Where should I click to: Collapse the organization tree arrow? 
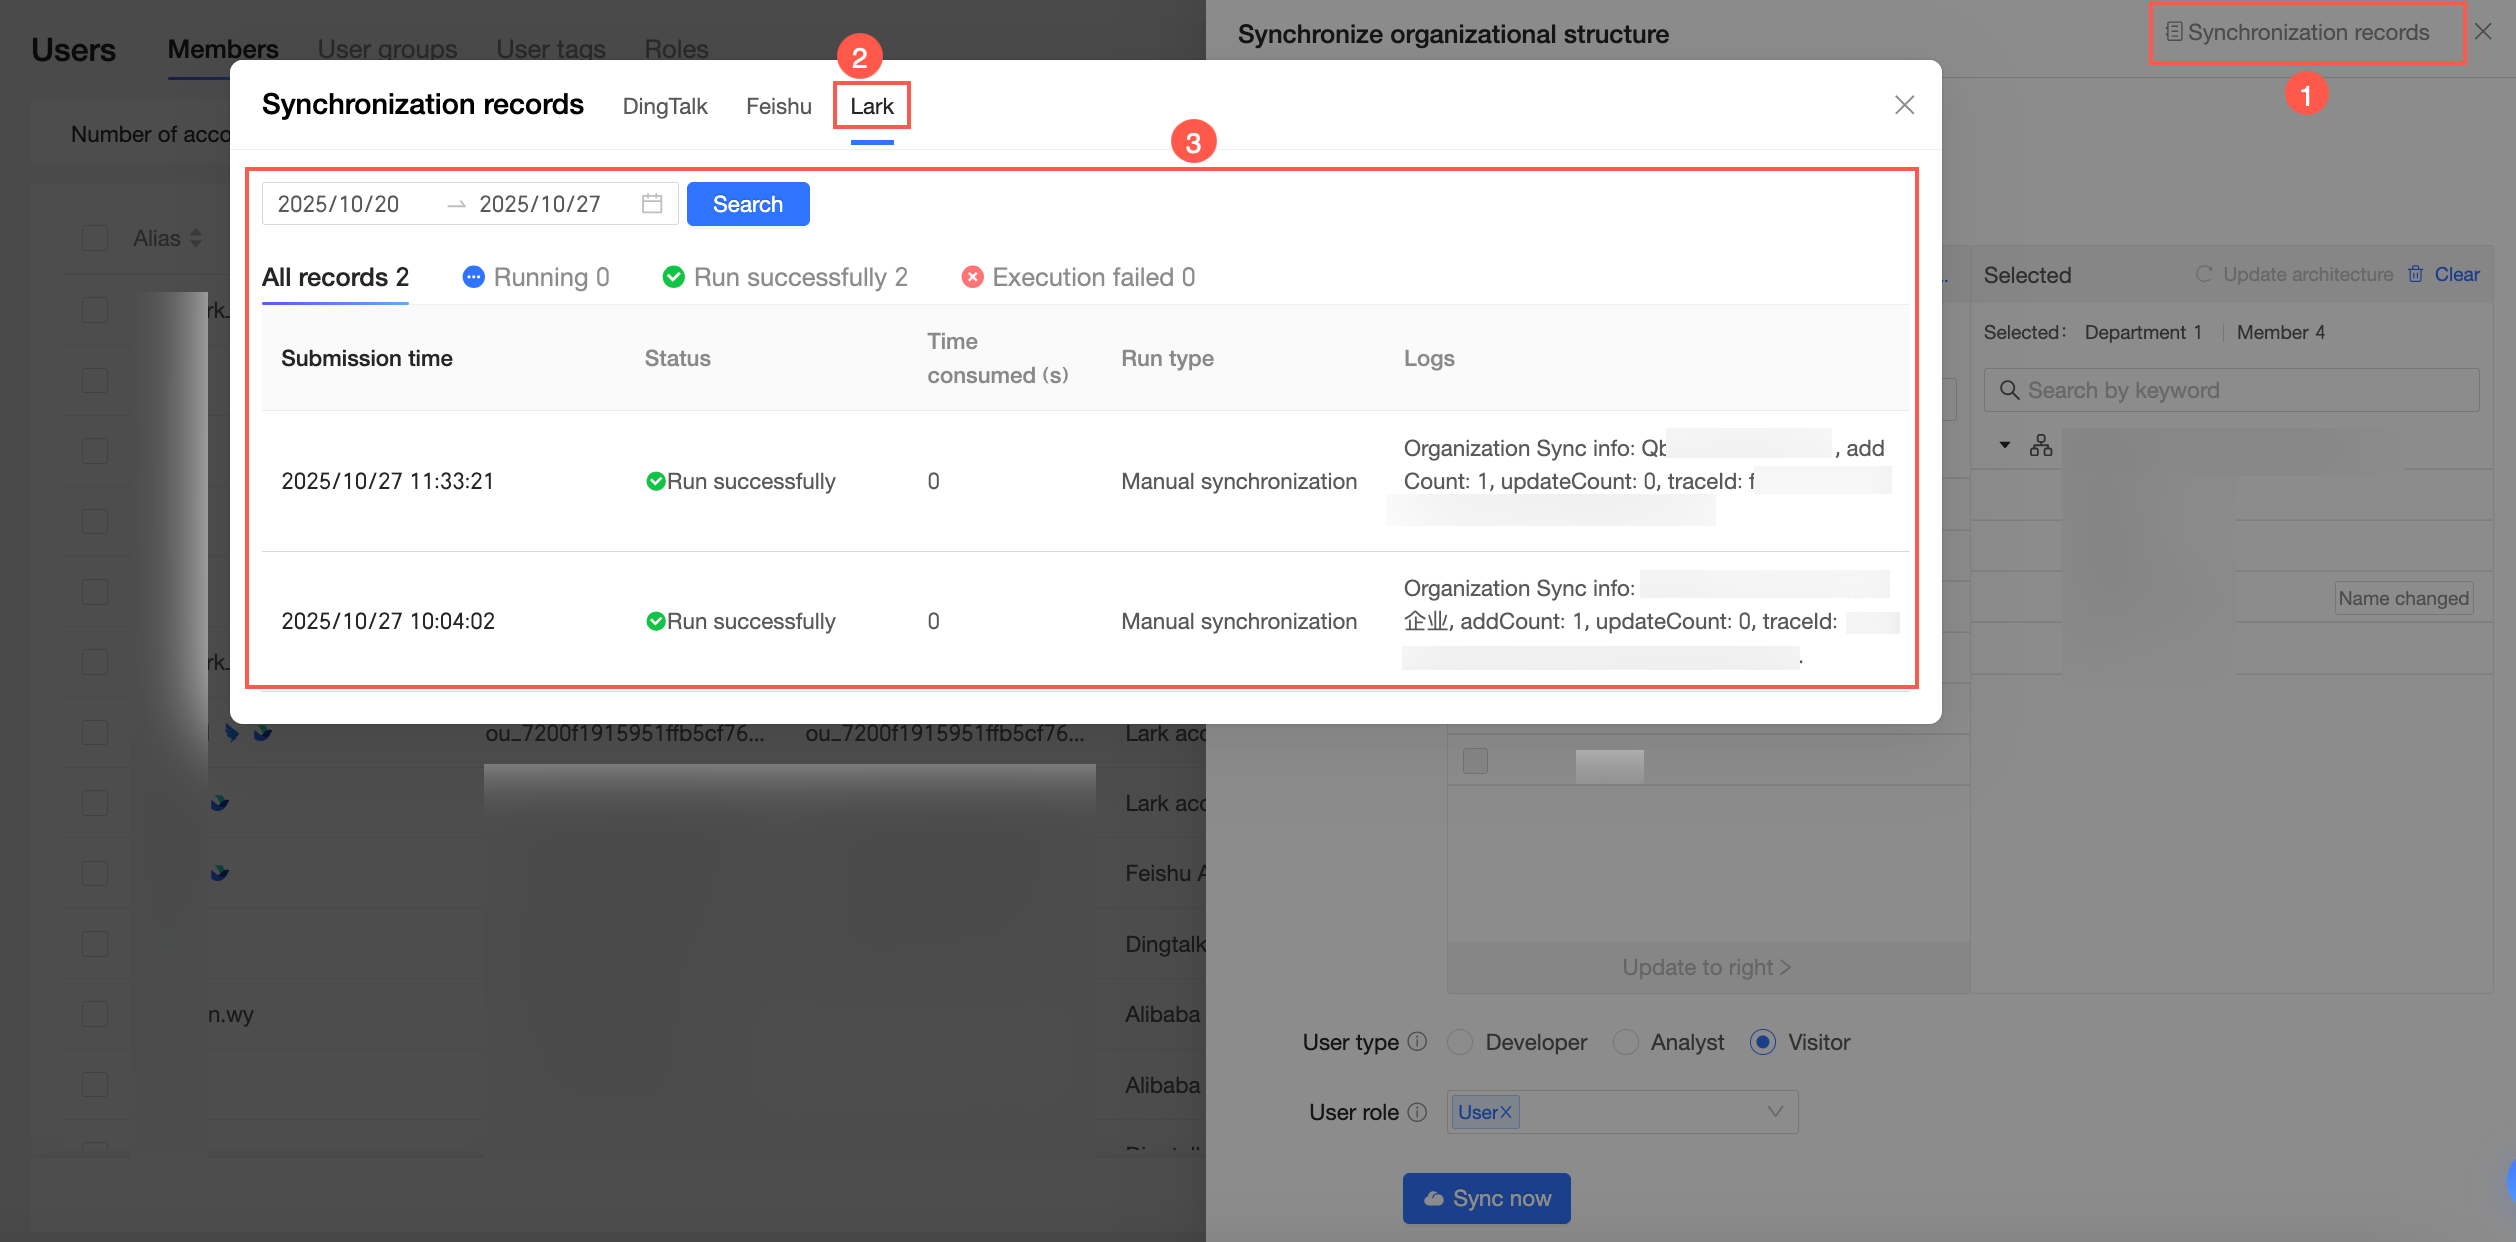[2004, 445]
